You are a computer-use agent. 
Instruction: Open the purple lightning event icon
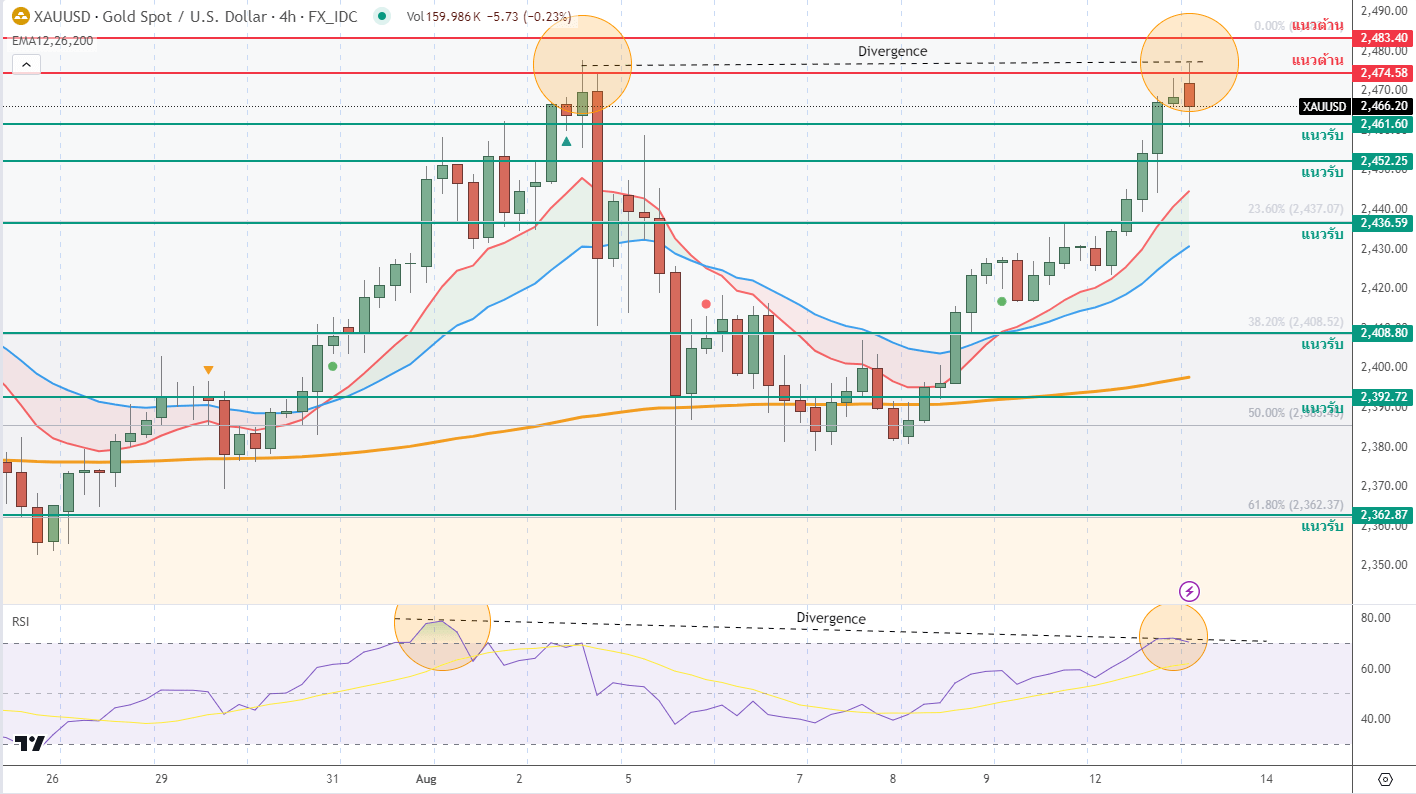click(1189, 591)
